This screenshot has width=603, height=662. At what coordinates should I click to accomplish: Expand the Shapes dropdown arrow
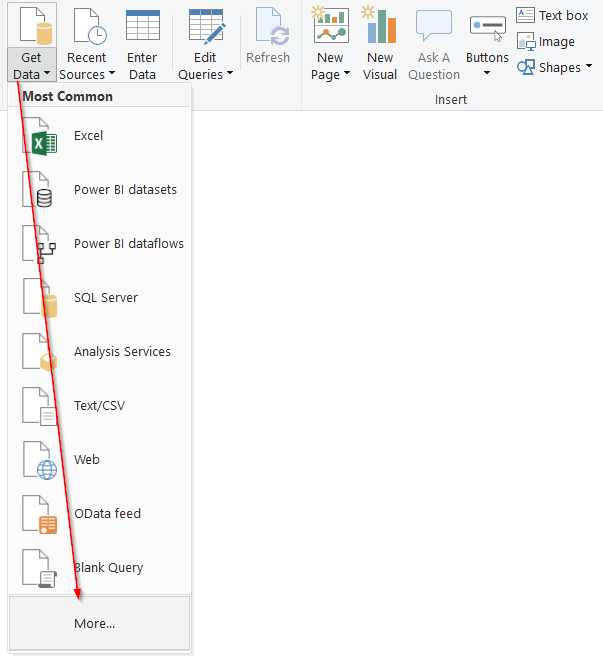coord(589,66)
